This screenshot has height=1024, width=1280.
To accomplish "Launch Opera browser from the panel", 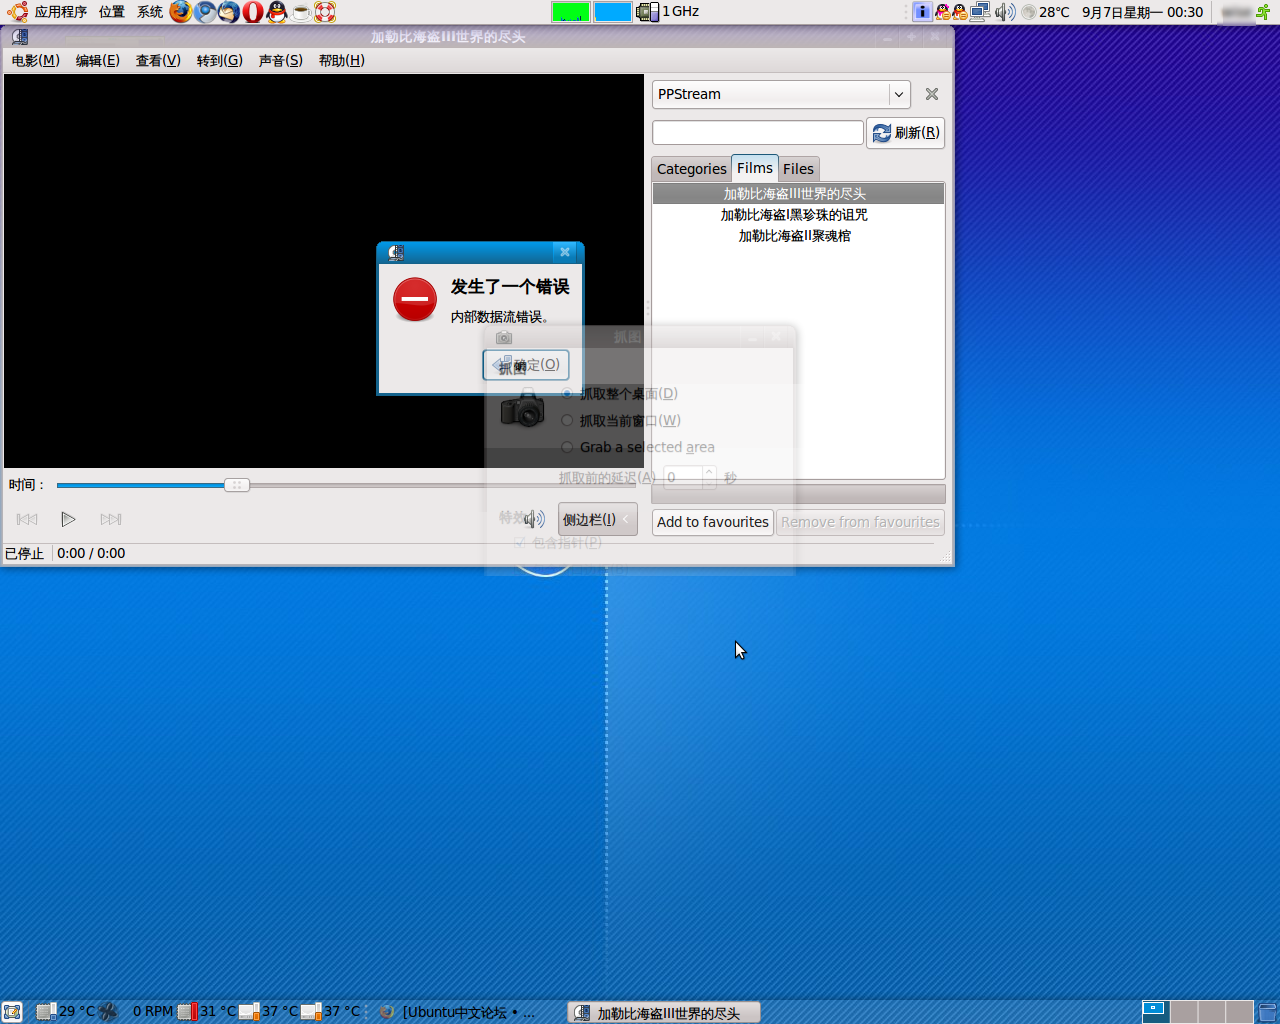I will [253, 12].
